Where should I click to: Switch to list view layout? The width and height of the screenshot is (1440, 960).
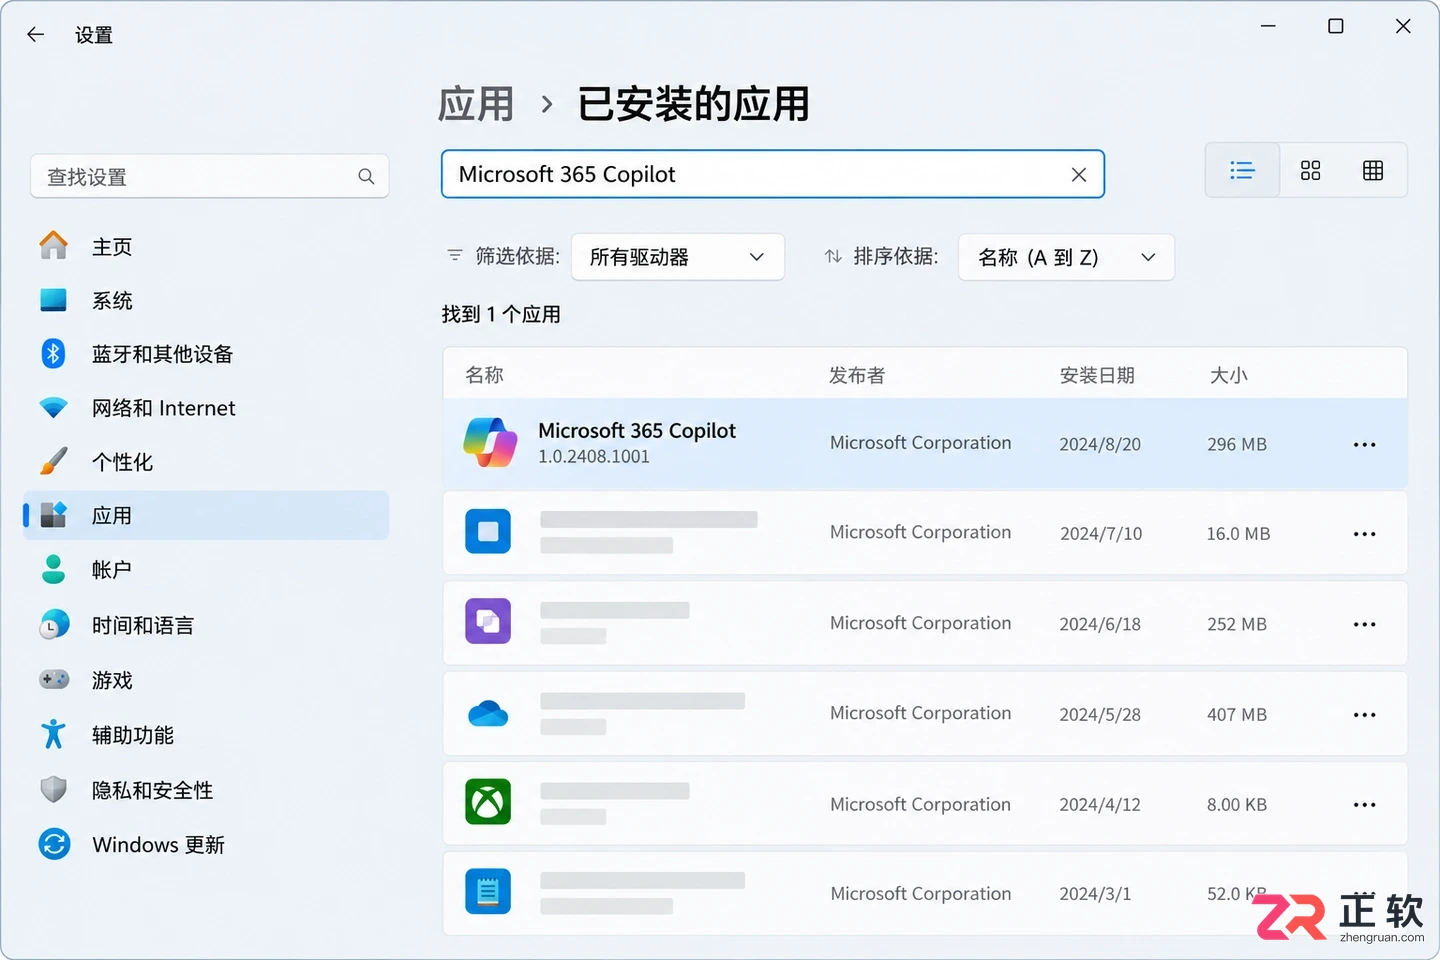[x=1242, y=170]
